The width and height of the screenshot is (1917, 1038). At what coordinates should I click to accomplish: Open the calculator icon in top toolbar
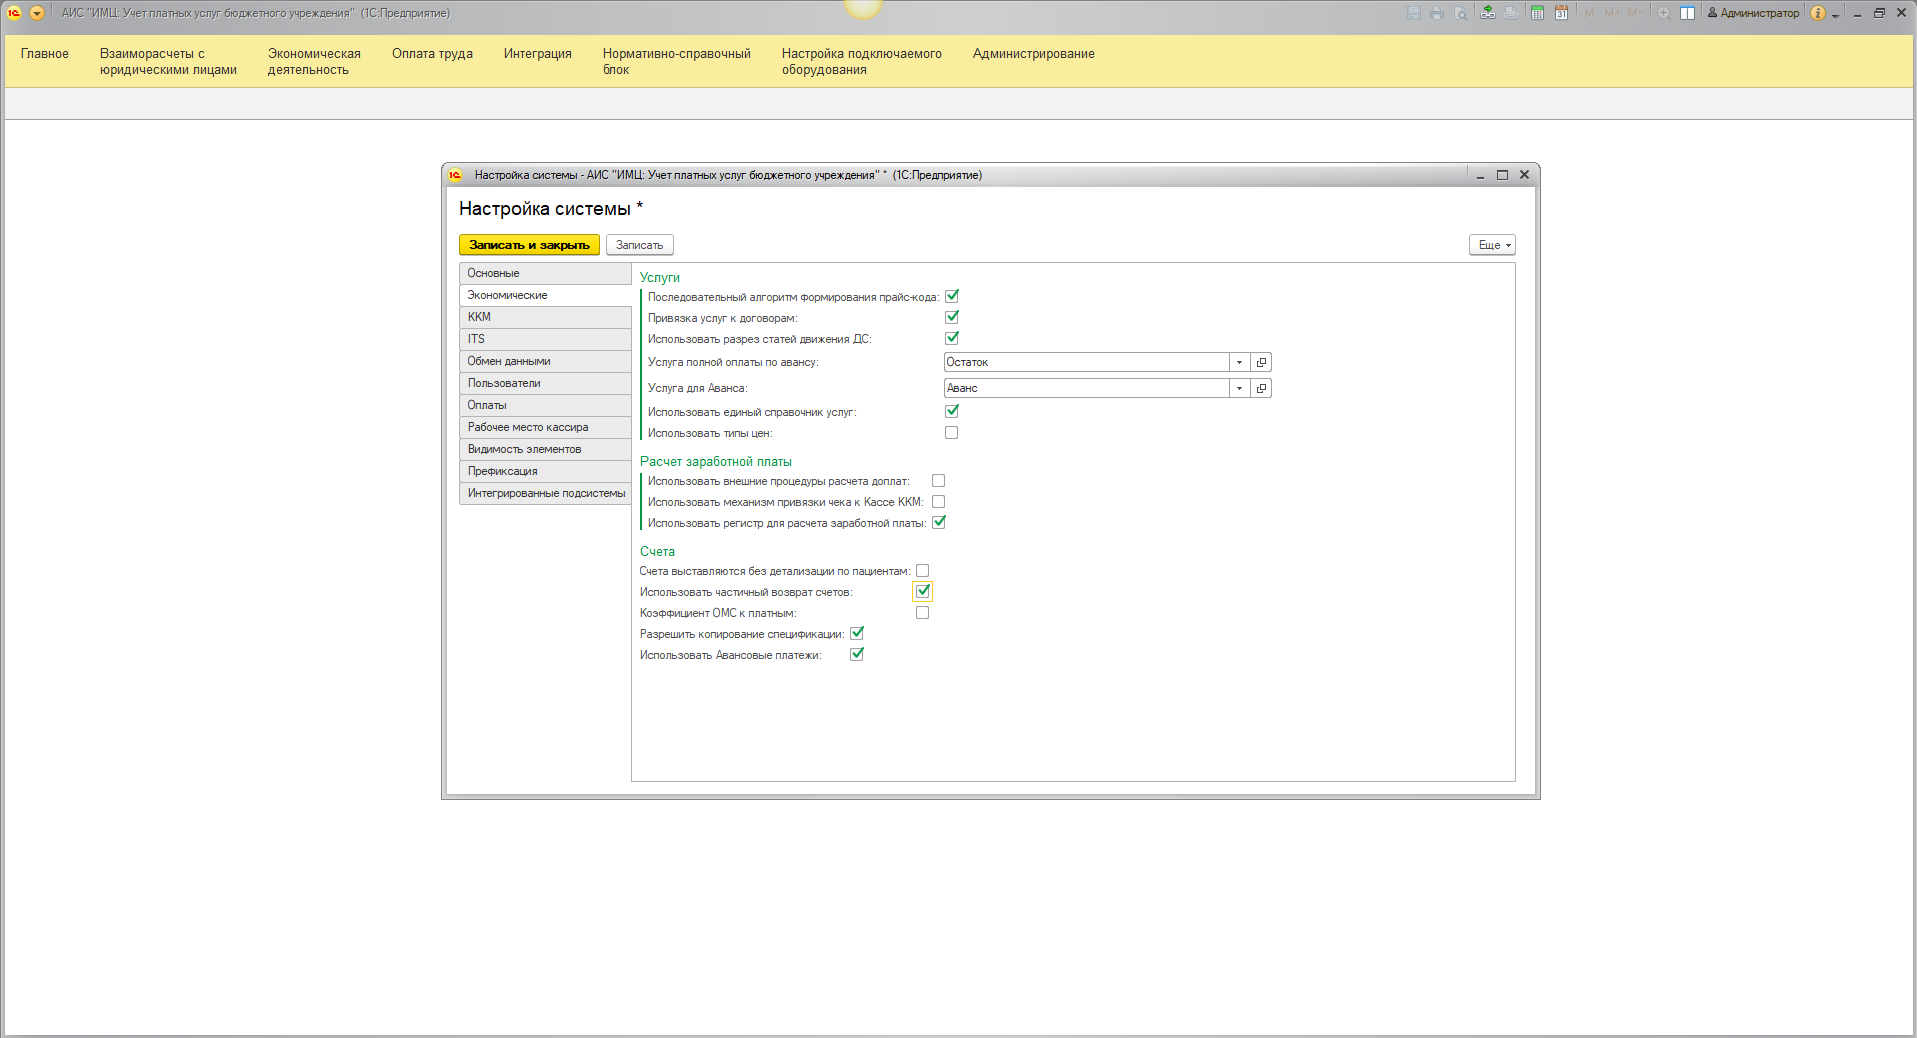point(1537,13)
